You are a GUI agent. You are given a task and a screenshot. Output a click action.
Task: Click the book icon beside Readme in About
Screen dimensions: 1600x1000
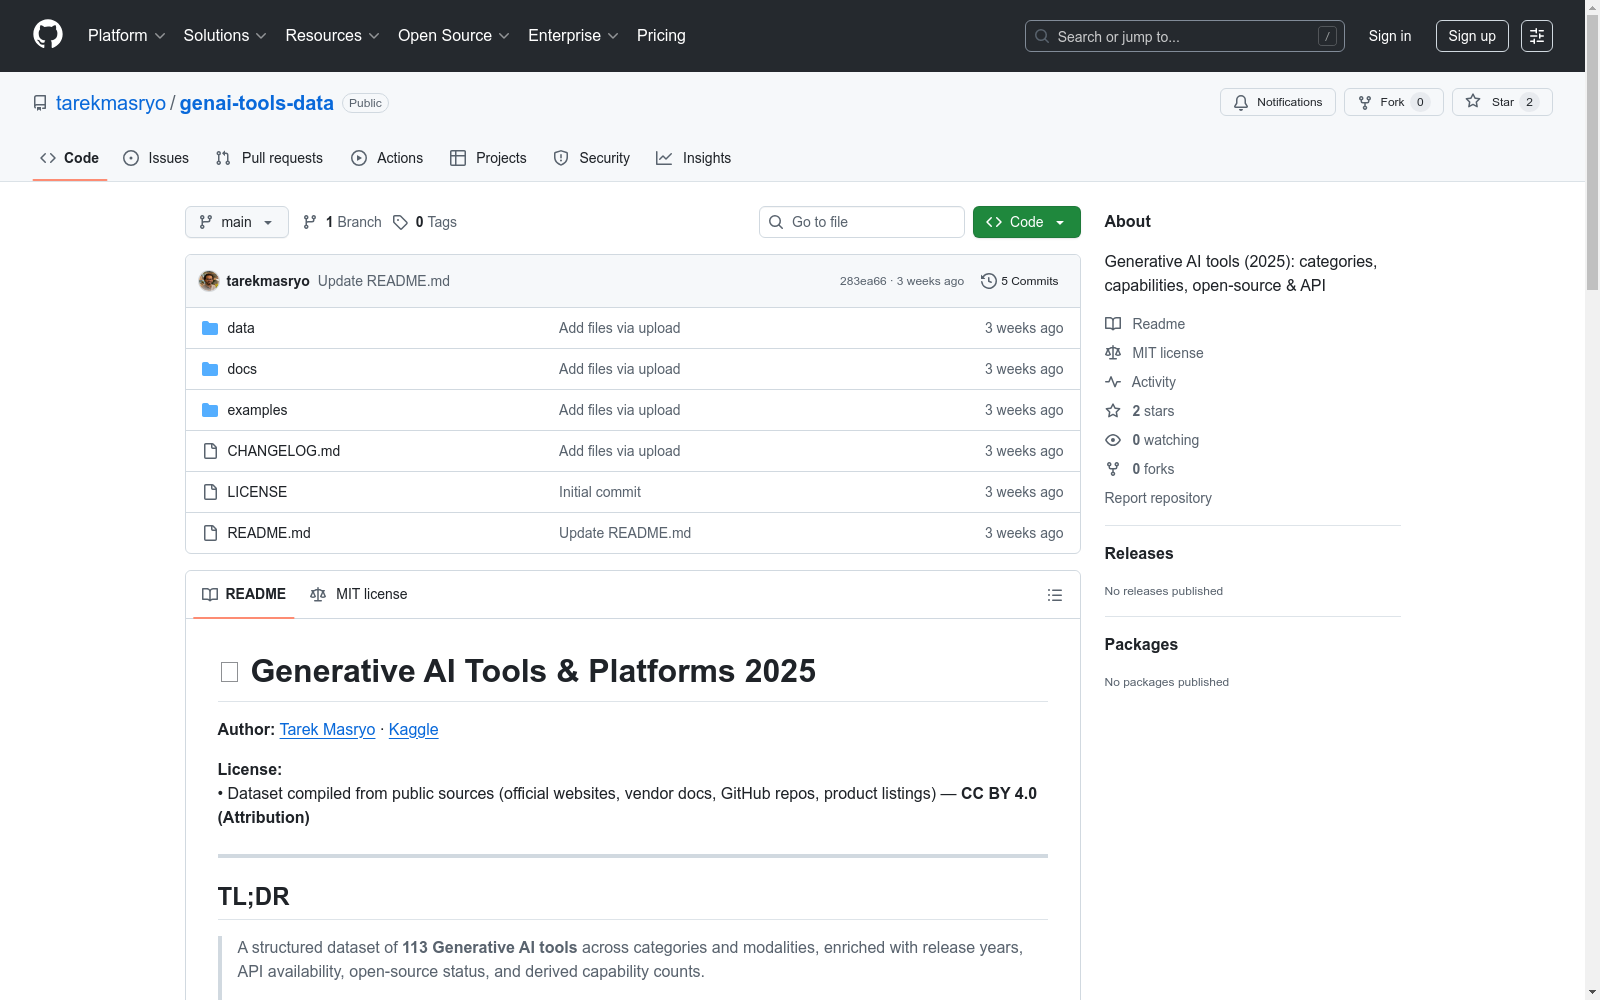[1113, 324]
